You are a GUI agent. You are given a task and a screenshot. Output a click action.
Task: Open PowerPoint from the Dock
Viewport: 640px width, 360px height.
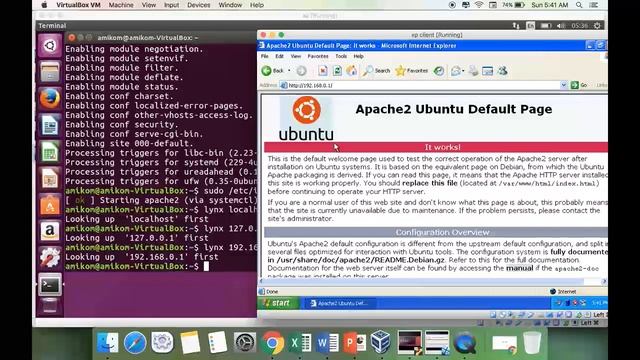click(x=354, y=342)
